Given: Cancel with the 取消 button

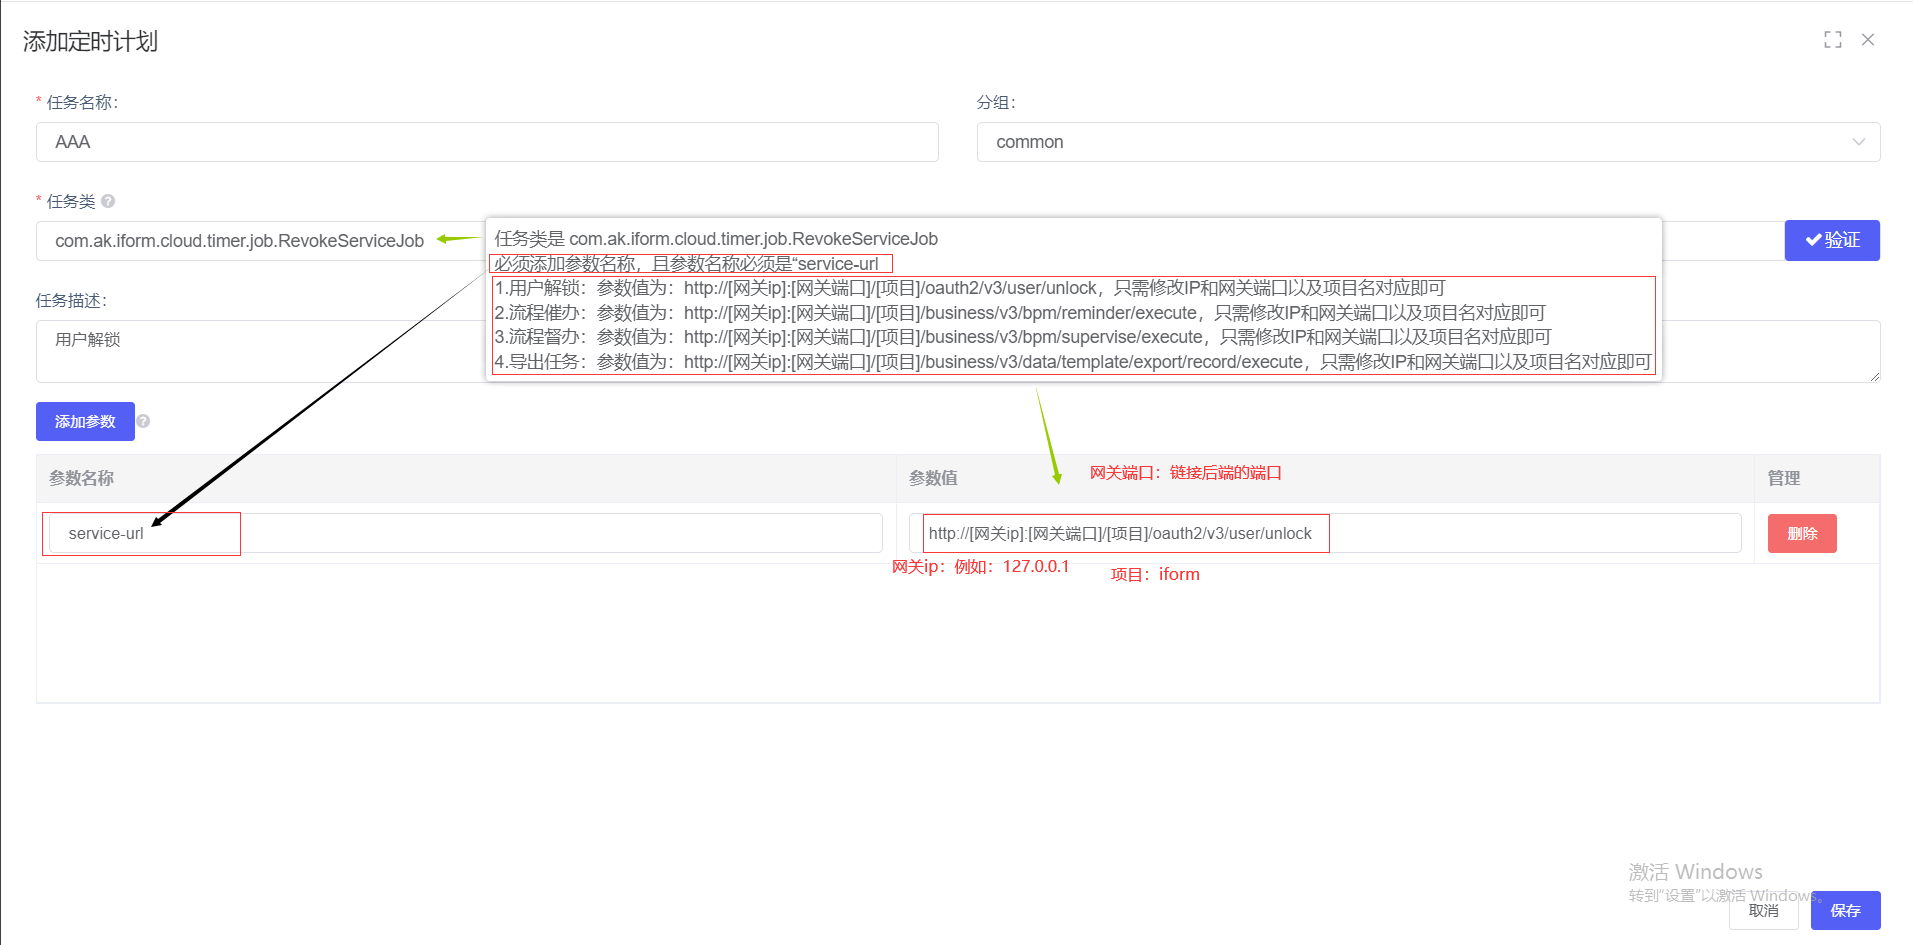Looking at the screenshot, I should pos(1763,911).
